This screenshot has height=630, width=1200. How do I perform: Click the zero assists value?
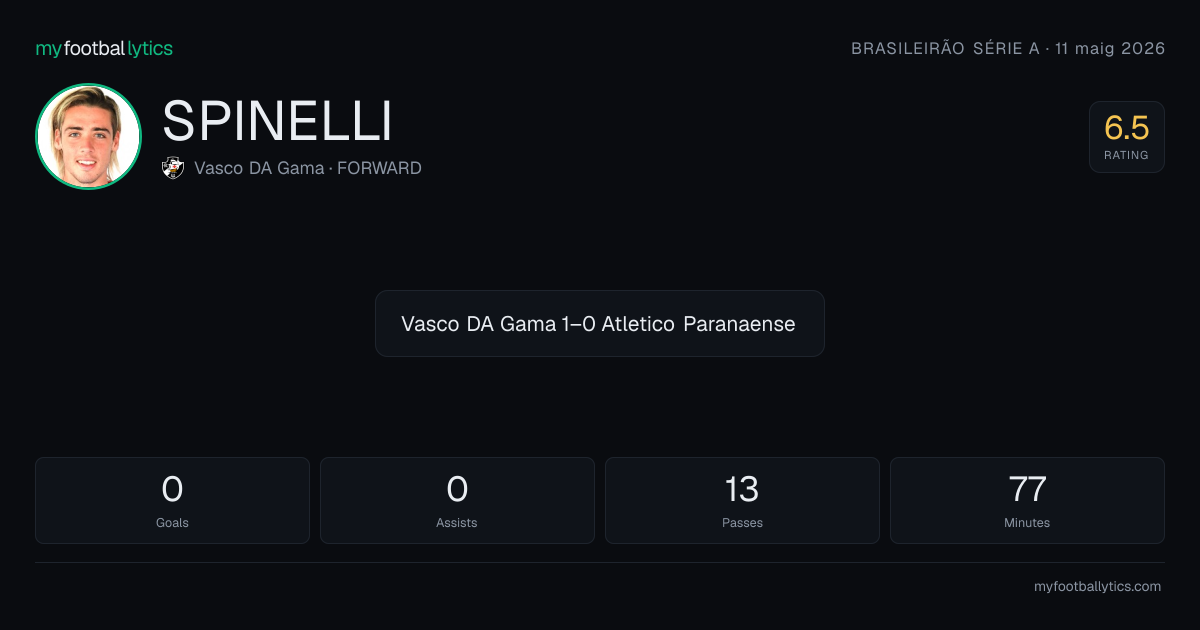coord(457,489)
